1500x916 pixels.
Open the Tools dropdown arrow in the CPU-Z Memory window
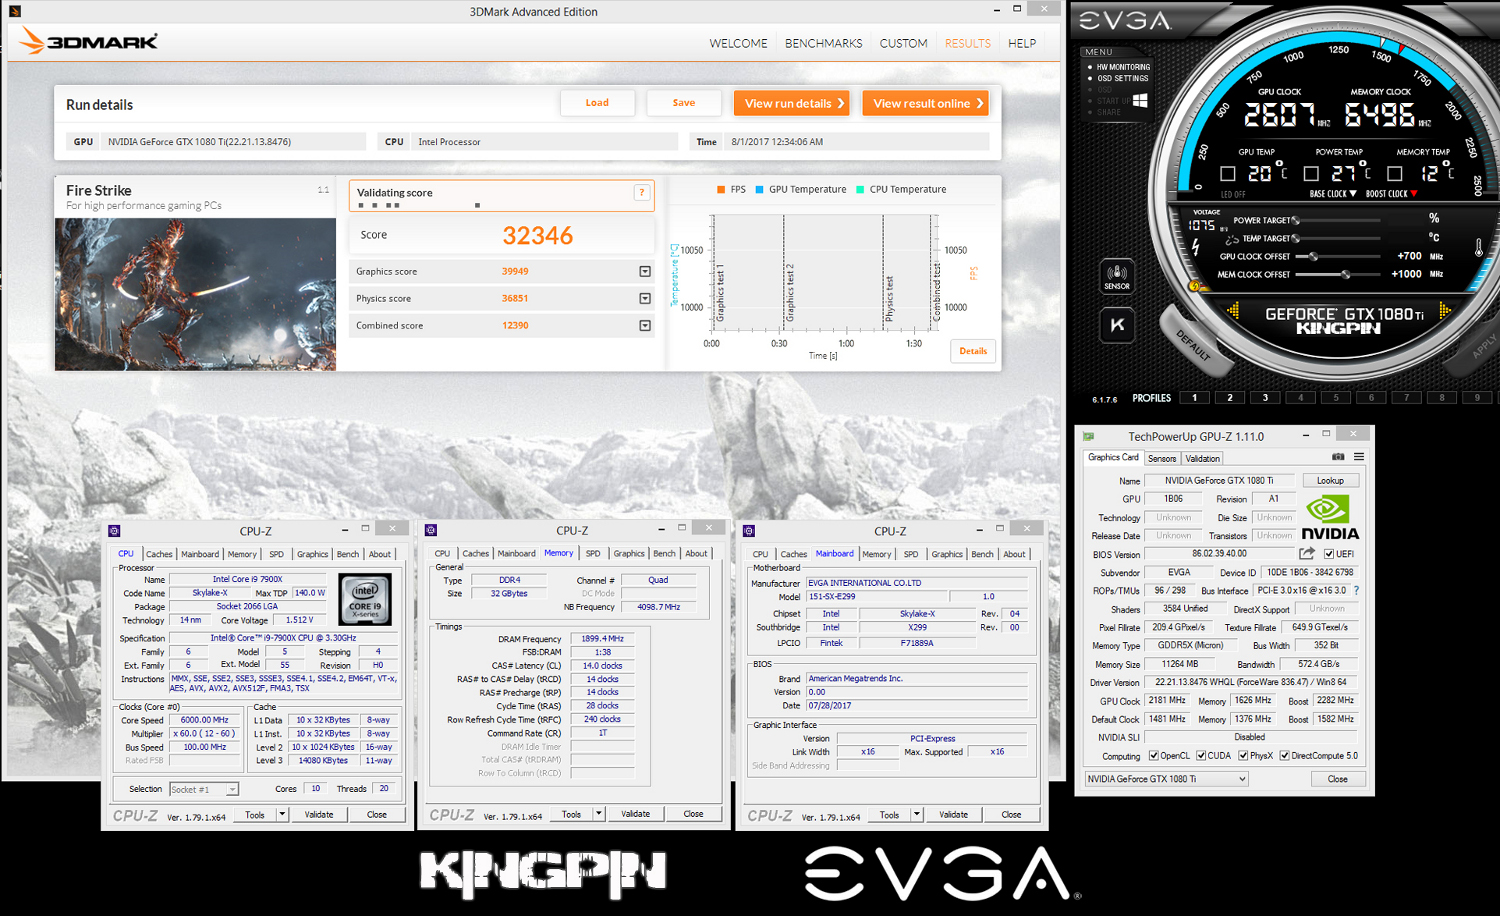click(599, 814)
